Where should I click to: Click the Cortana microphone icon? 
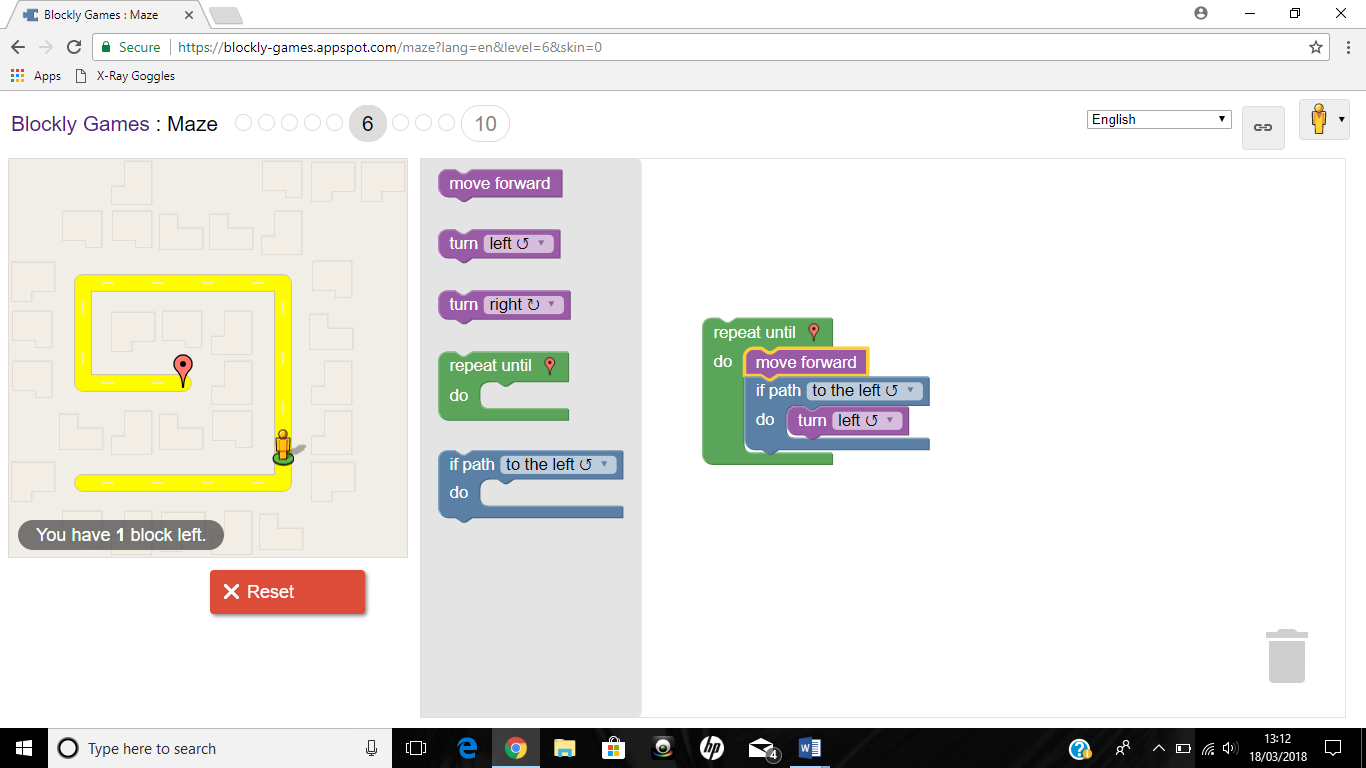pos(372,748)
